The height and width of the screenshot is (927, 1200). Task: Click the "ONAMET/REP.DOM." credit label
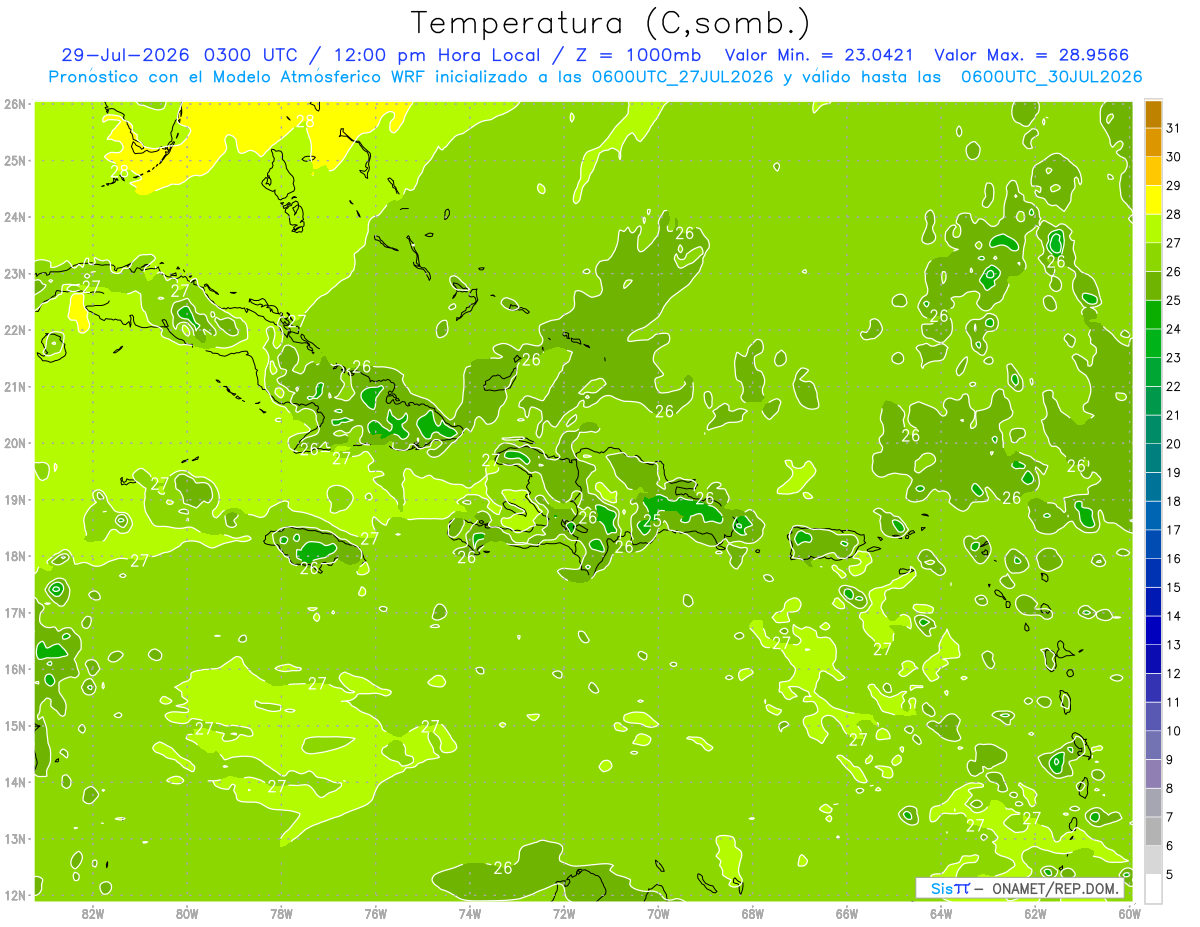tap(1056, 888)
